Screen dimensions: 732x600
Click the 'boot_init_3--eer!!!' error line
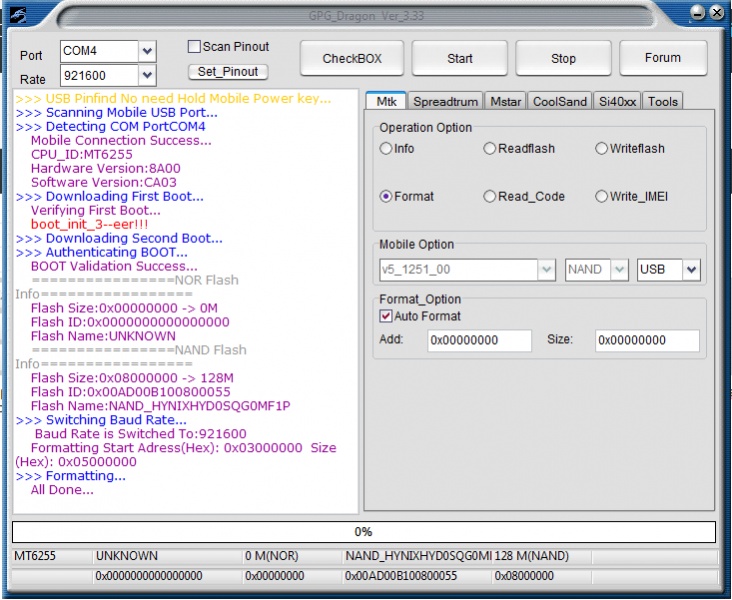pos(89,225)
